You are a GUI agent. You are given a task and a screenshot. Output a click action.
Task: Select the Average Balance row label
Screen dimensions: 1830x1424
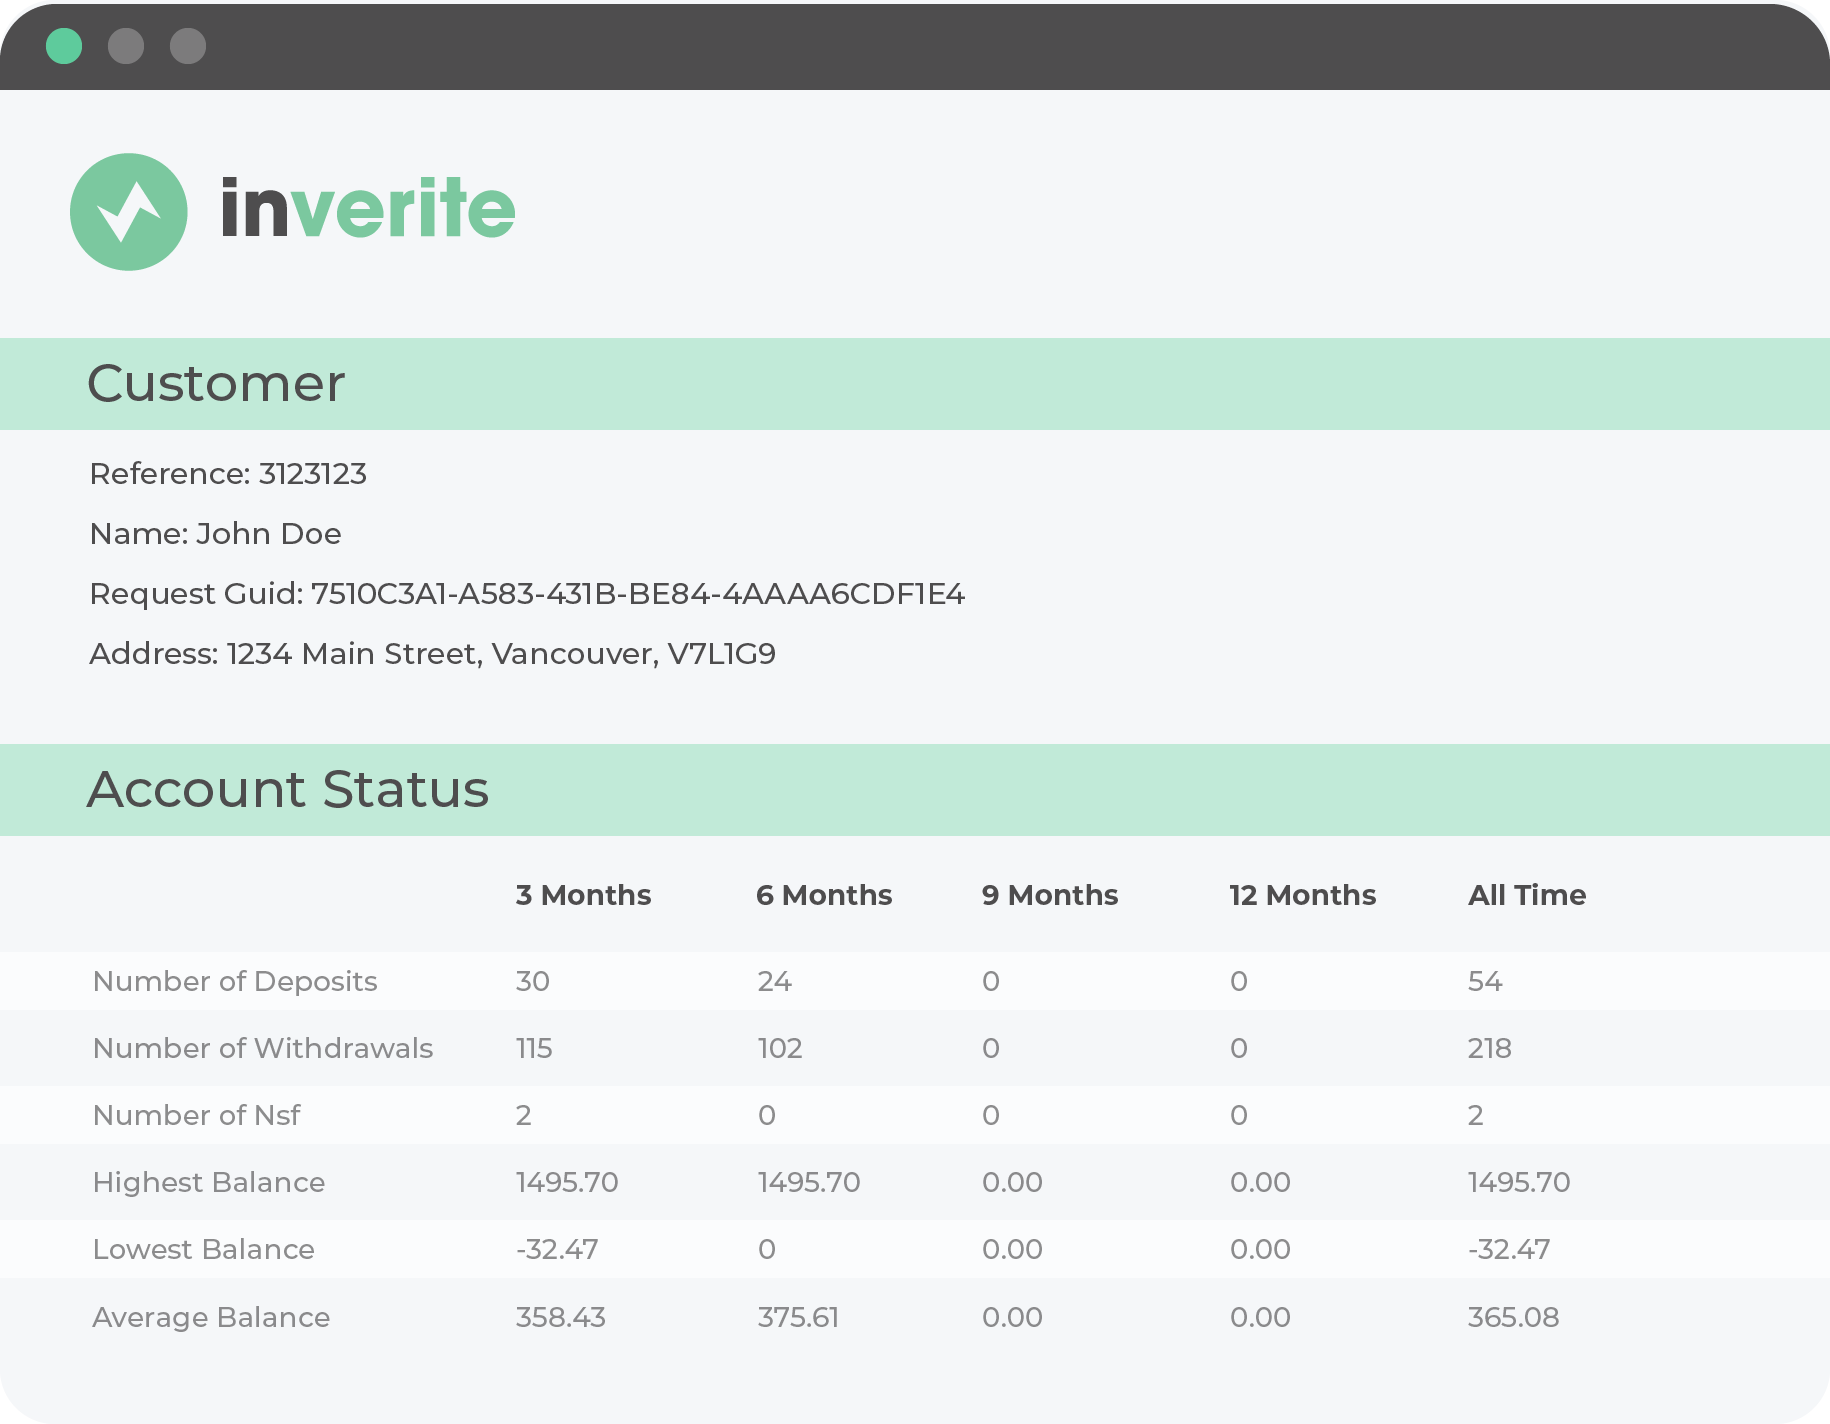(x=211, y=1317)
